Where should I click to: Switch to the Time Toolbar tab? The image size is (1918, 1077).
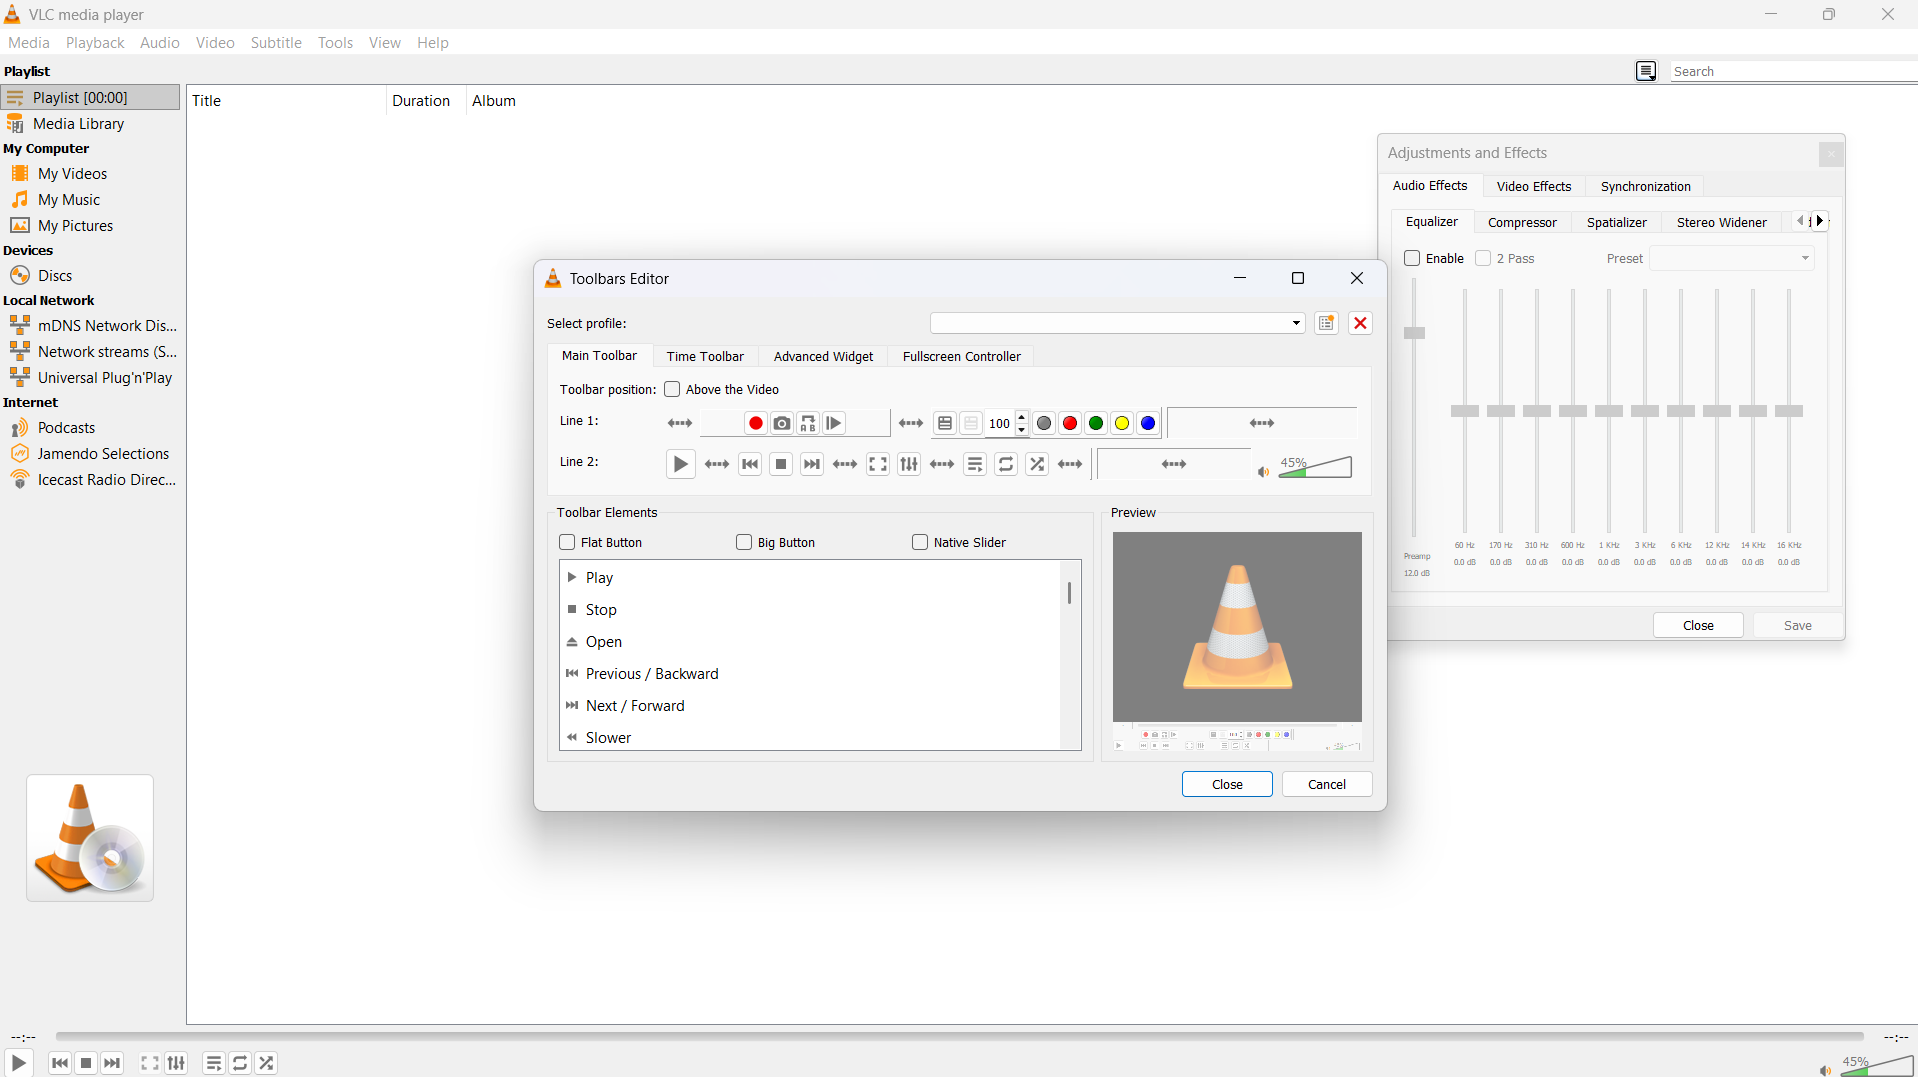pos(704,357)
